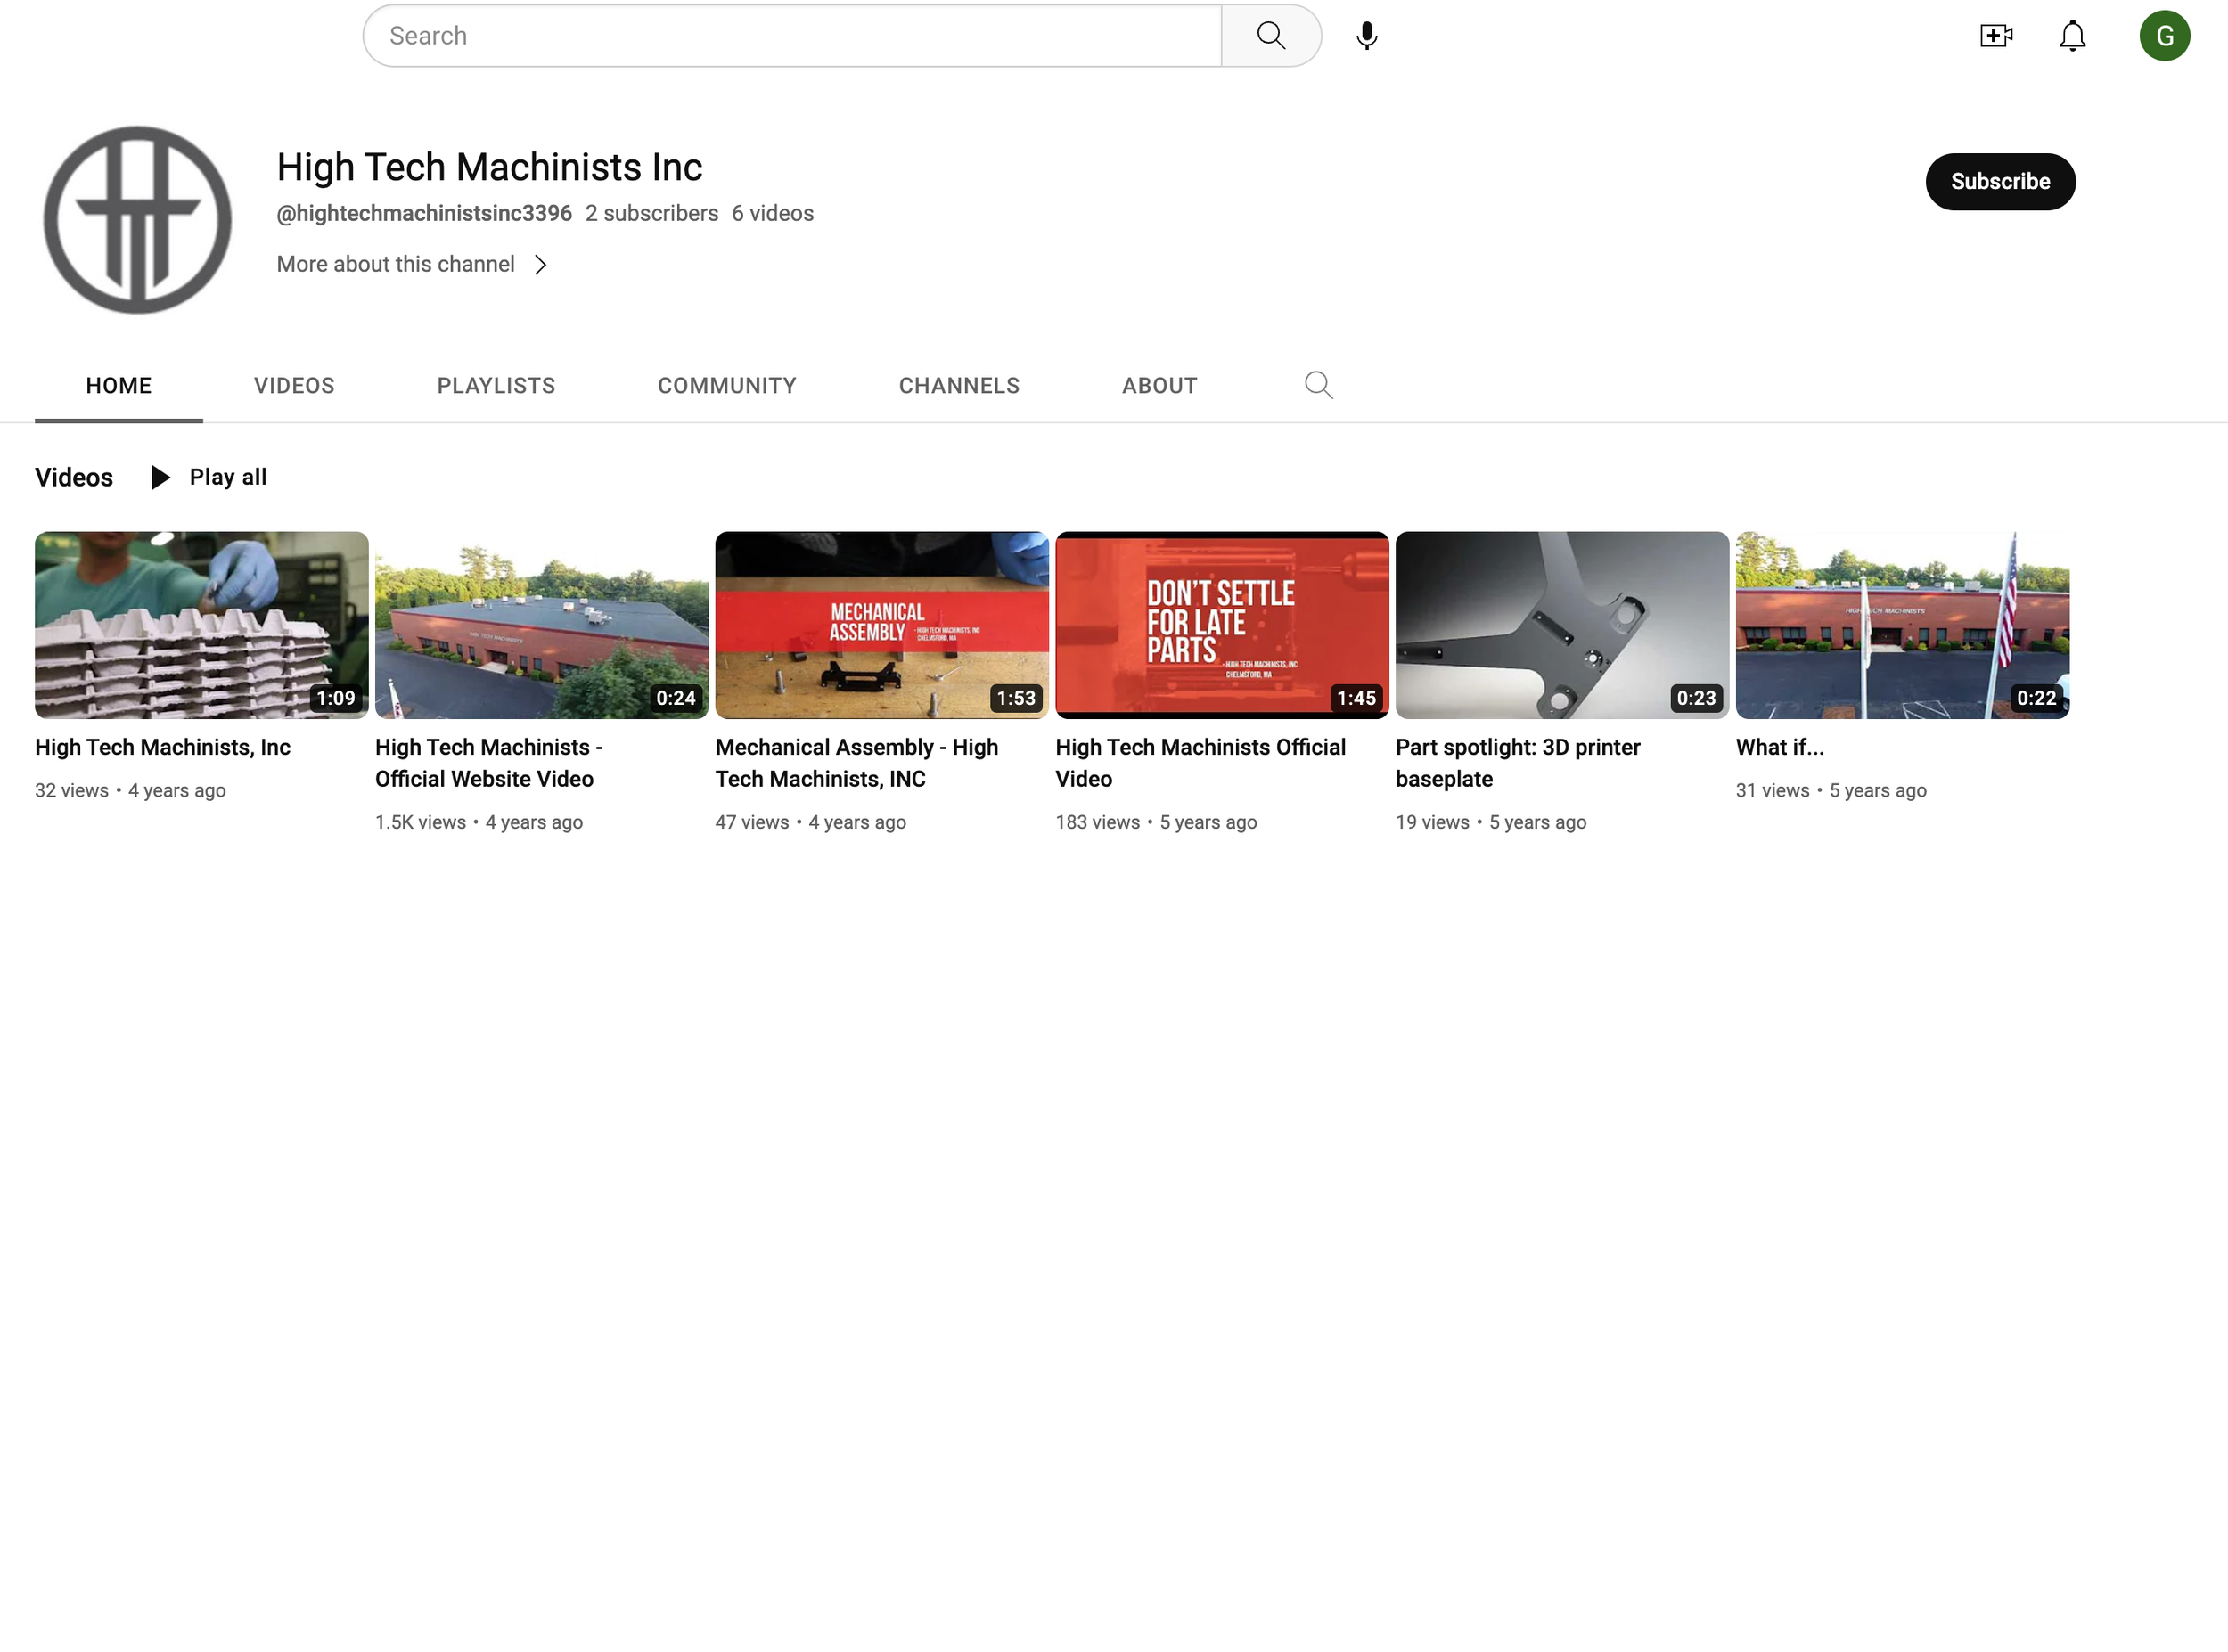Click the channel tab search magnifier
Screen dimensions: 2228x1652
click(1318, 385)
